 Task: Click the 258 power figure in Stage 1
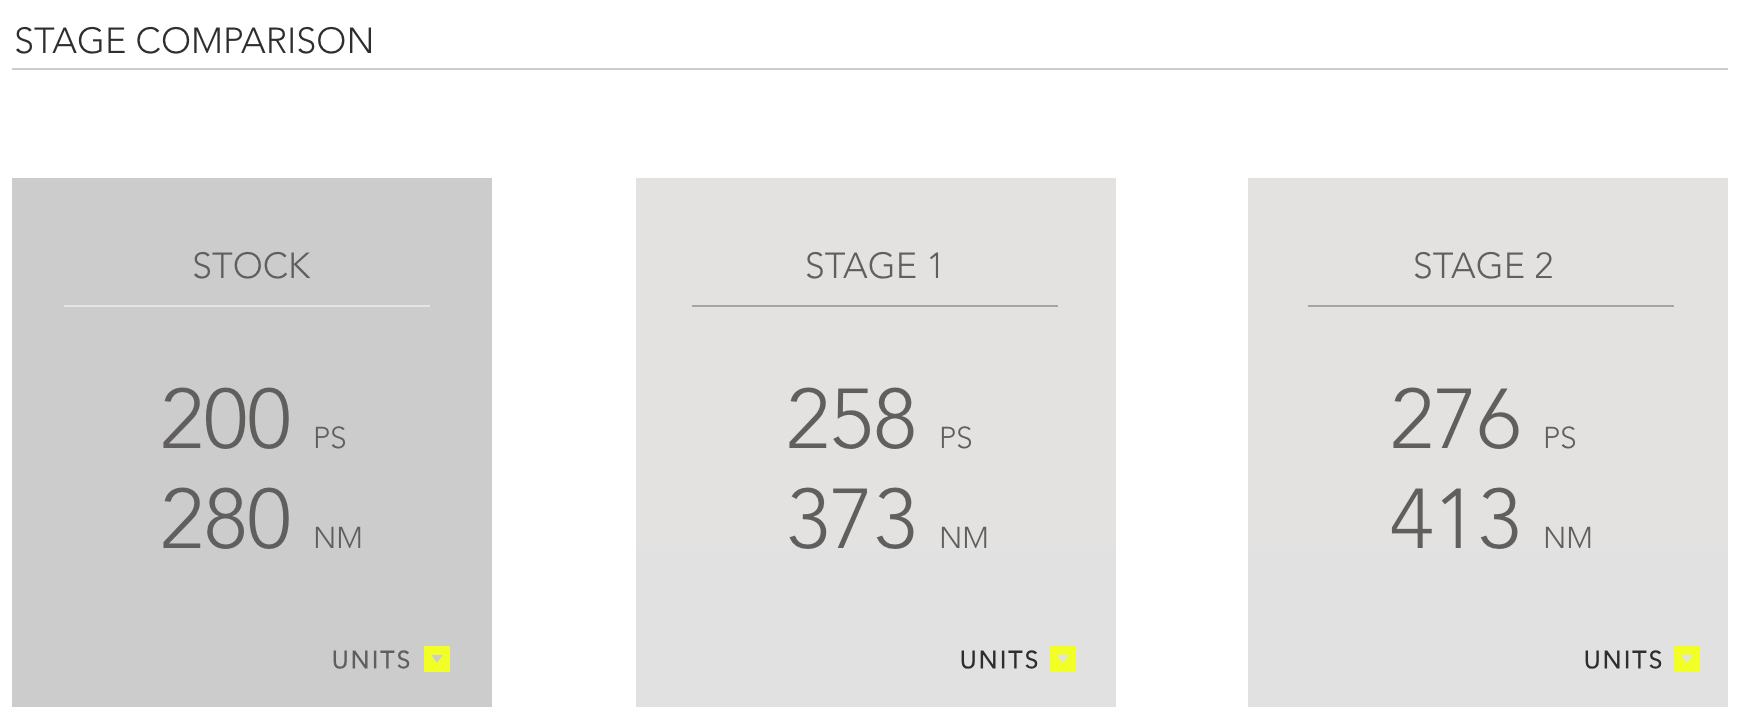851,420
